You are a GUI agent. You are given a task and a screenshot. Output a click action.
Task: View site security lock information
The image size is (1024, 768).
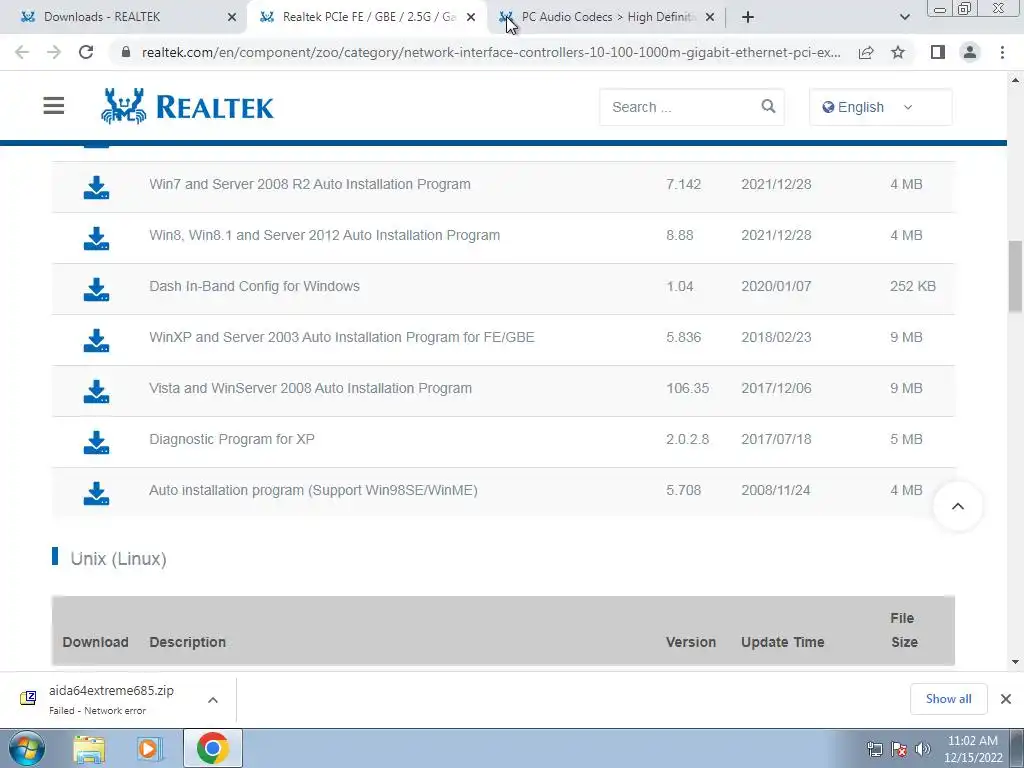tap(126, 52)
